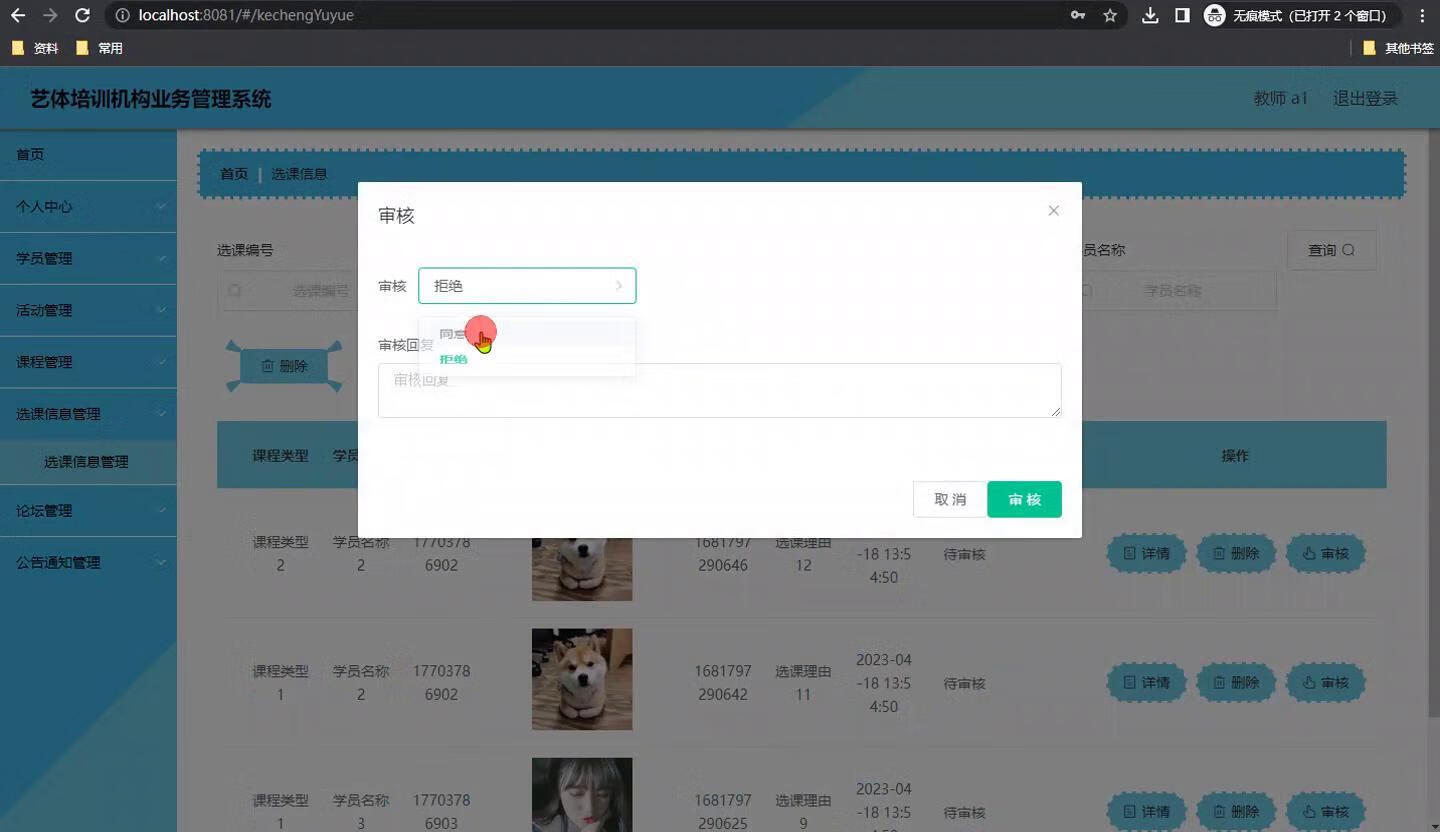Go back using the browser back arrow
The width and height of the screenshot is (1440, 832).
pyautogui.click(x=18, y=15)
